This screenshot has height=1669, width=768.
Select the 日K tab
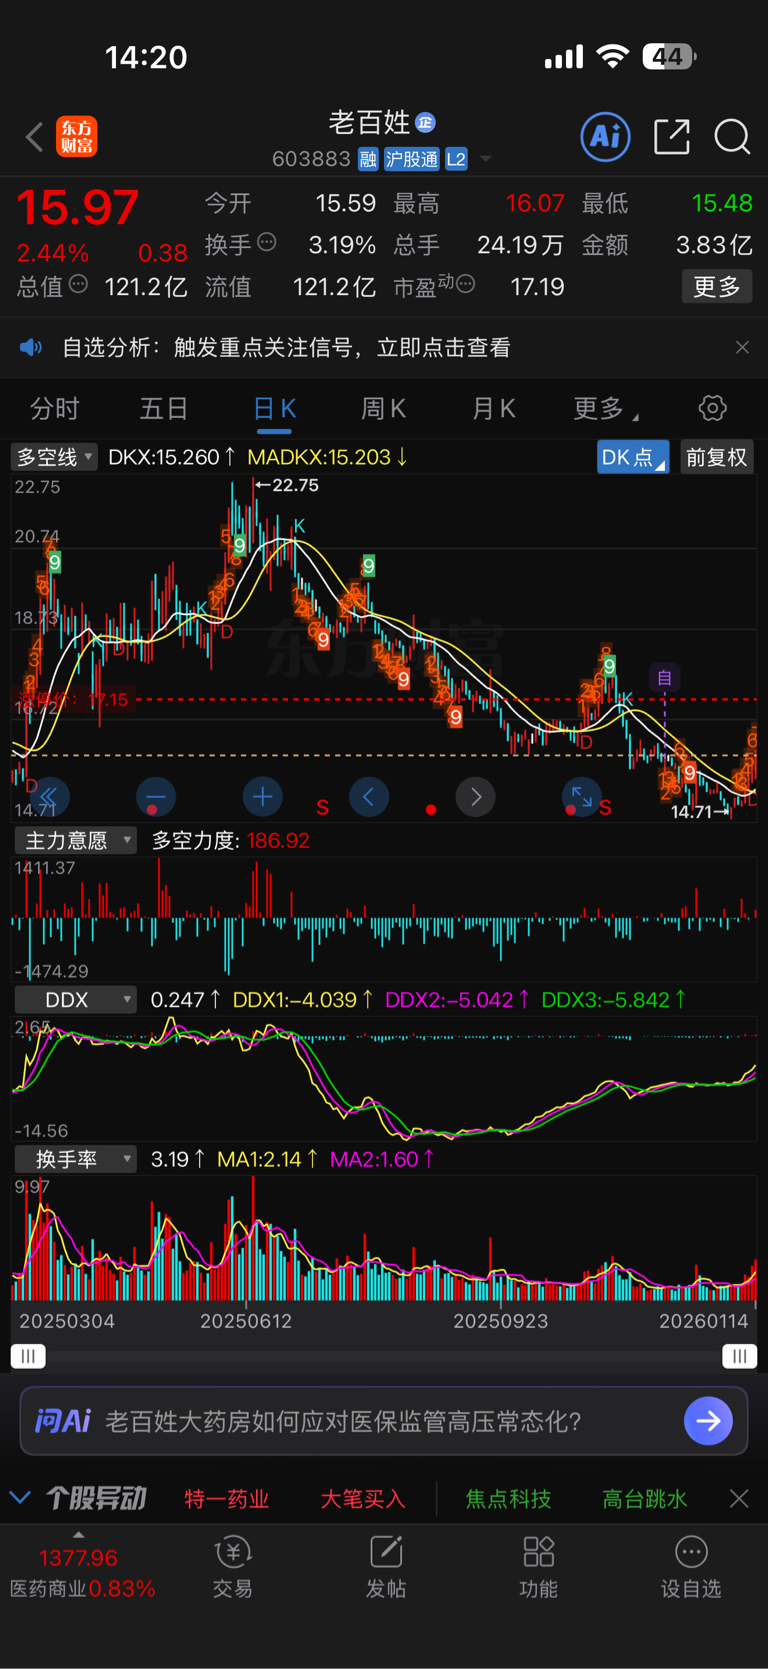pos(274,408)
